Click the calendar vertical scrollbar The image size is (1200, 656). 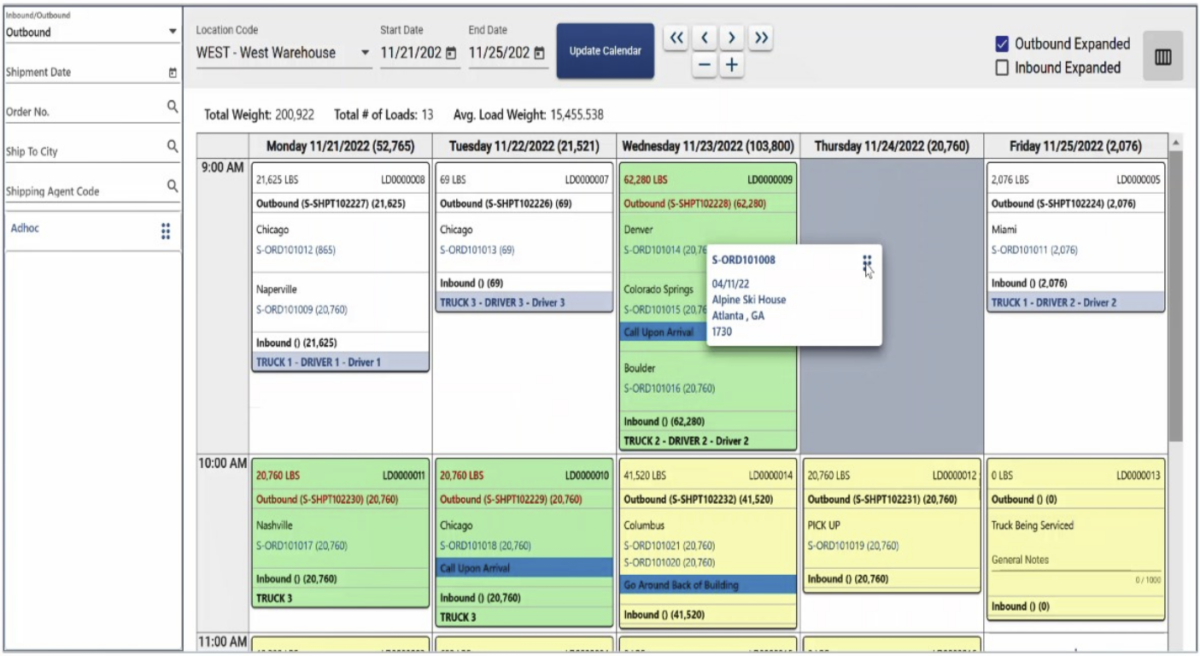pos(1175,300)
